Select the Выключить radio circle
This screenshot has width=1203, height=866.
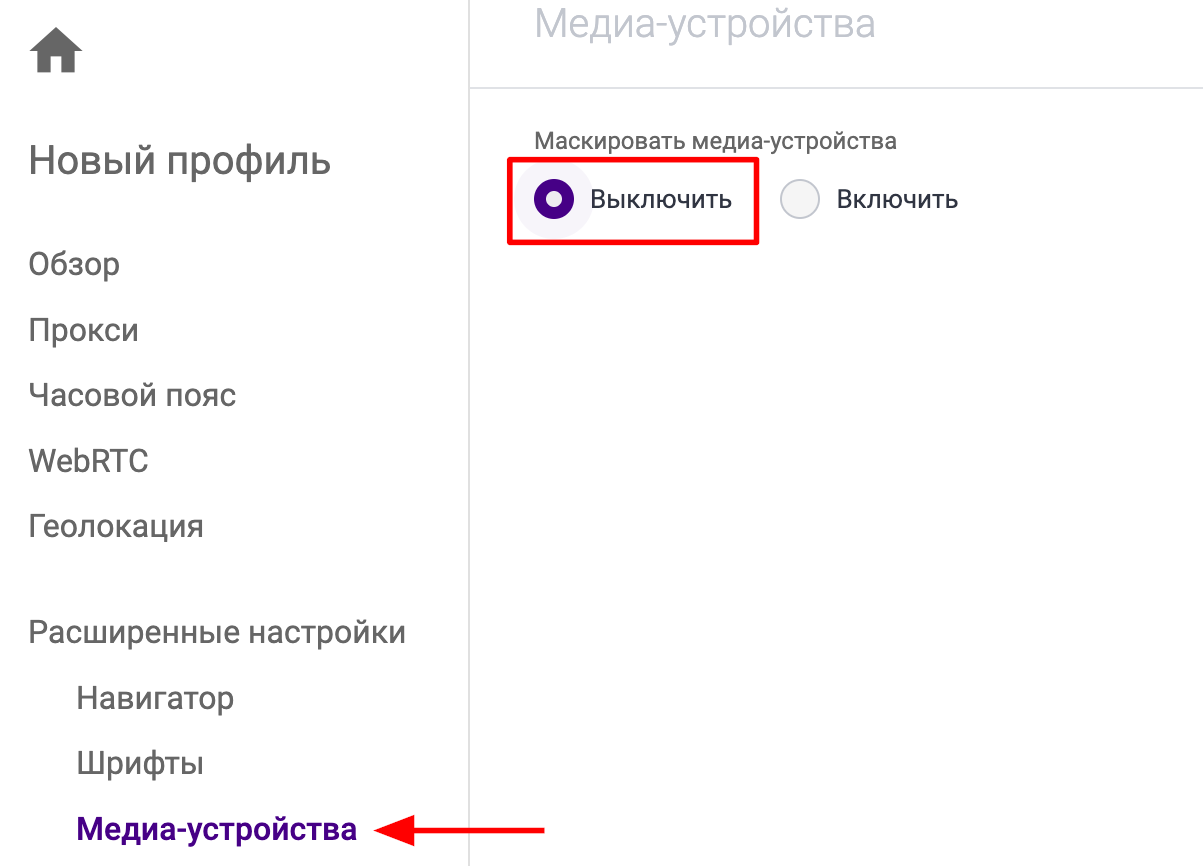pyautogui.click(x=554, y=199)
